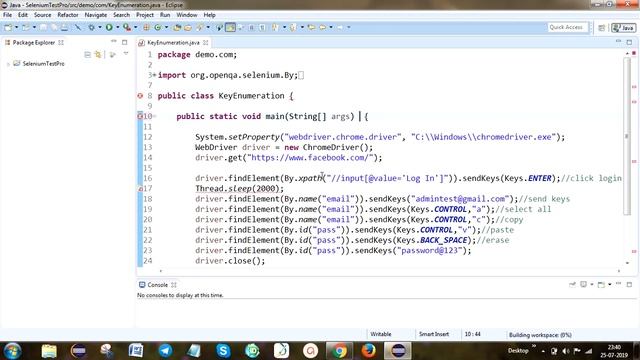640x360 pixels.
Task: Click the Run Last Tool external tools icon
Action: coord(127,27)
